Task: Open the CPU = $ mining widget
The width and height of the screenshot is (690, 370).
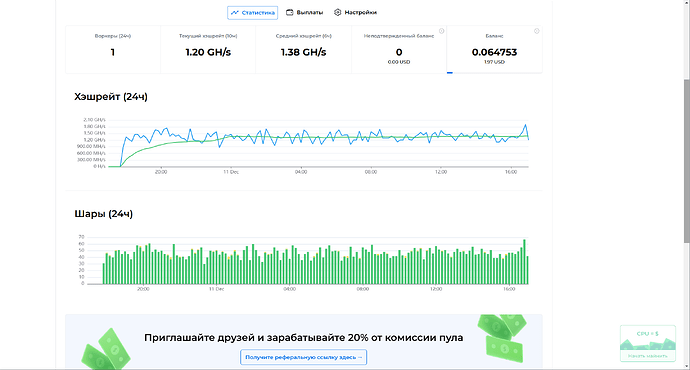Action: tap(648, 344)
